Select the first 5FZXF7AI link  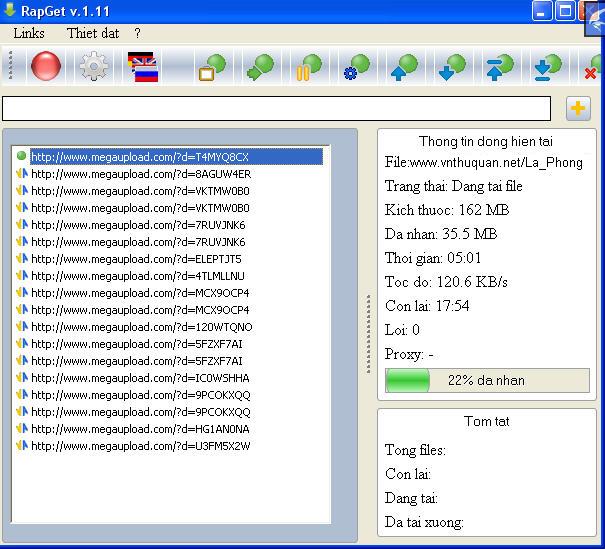(137, 344)
